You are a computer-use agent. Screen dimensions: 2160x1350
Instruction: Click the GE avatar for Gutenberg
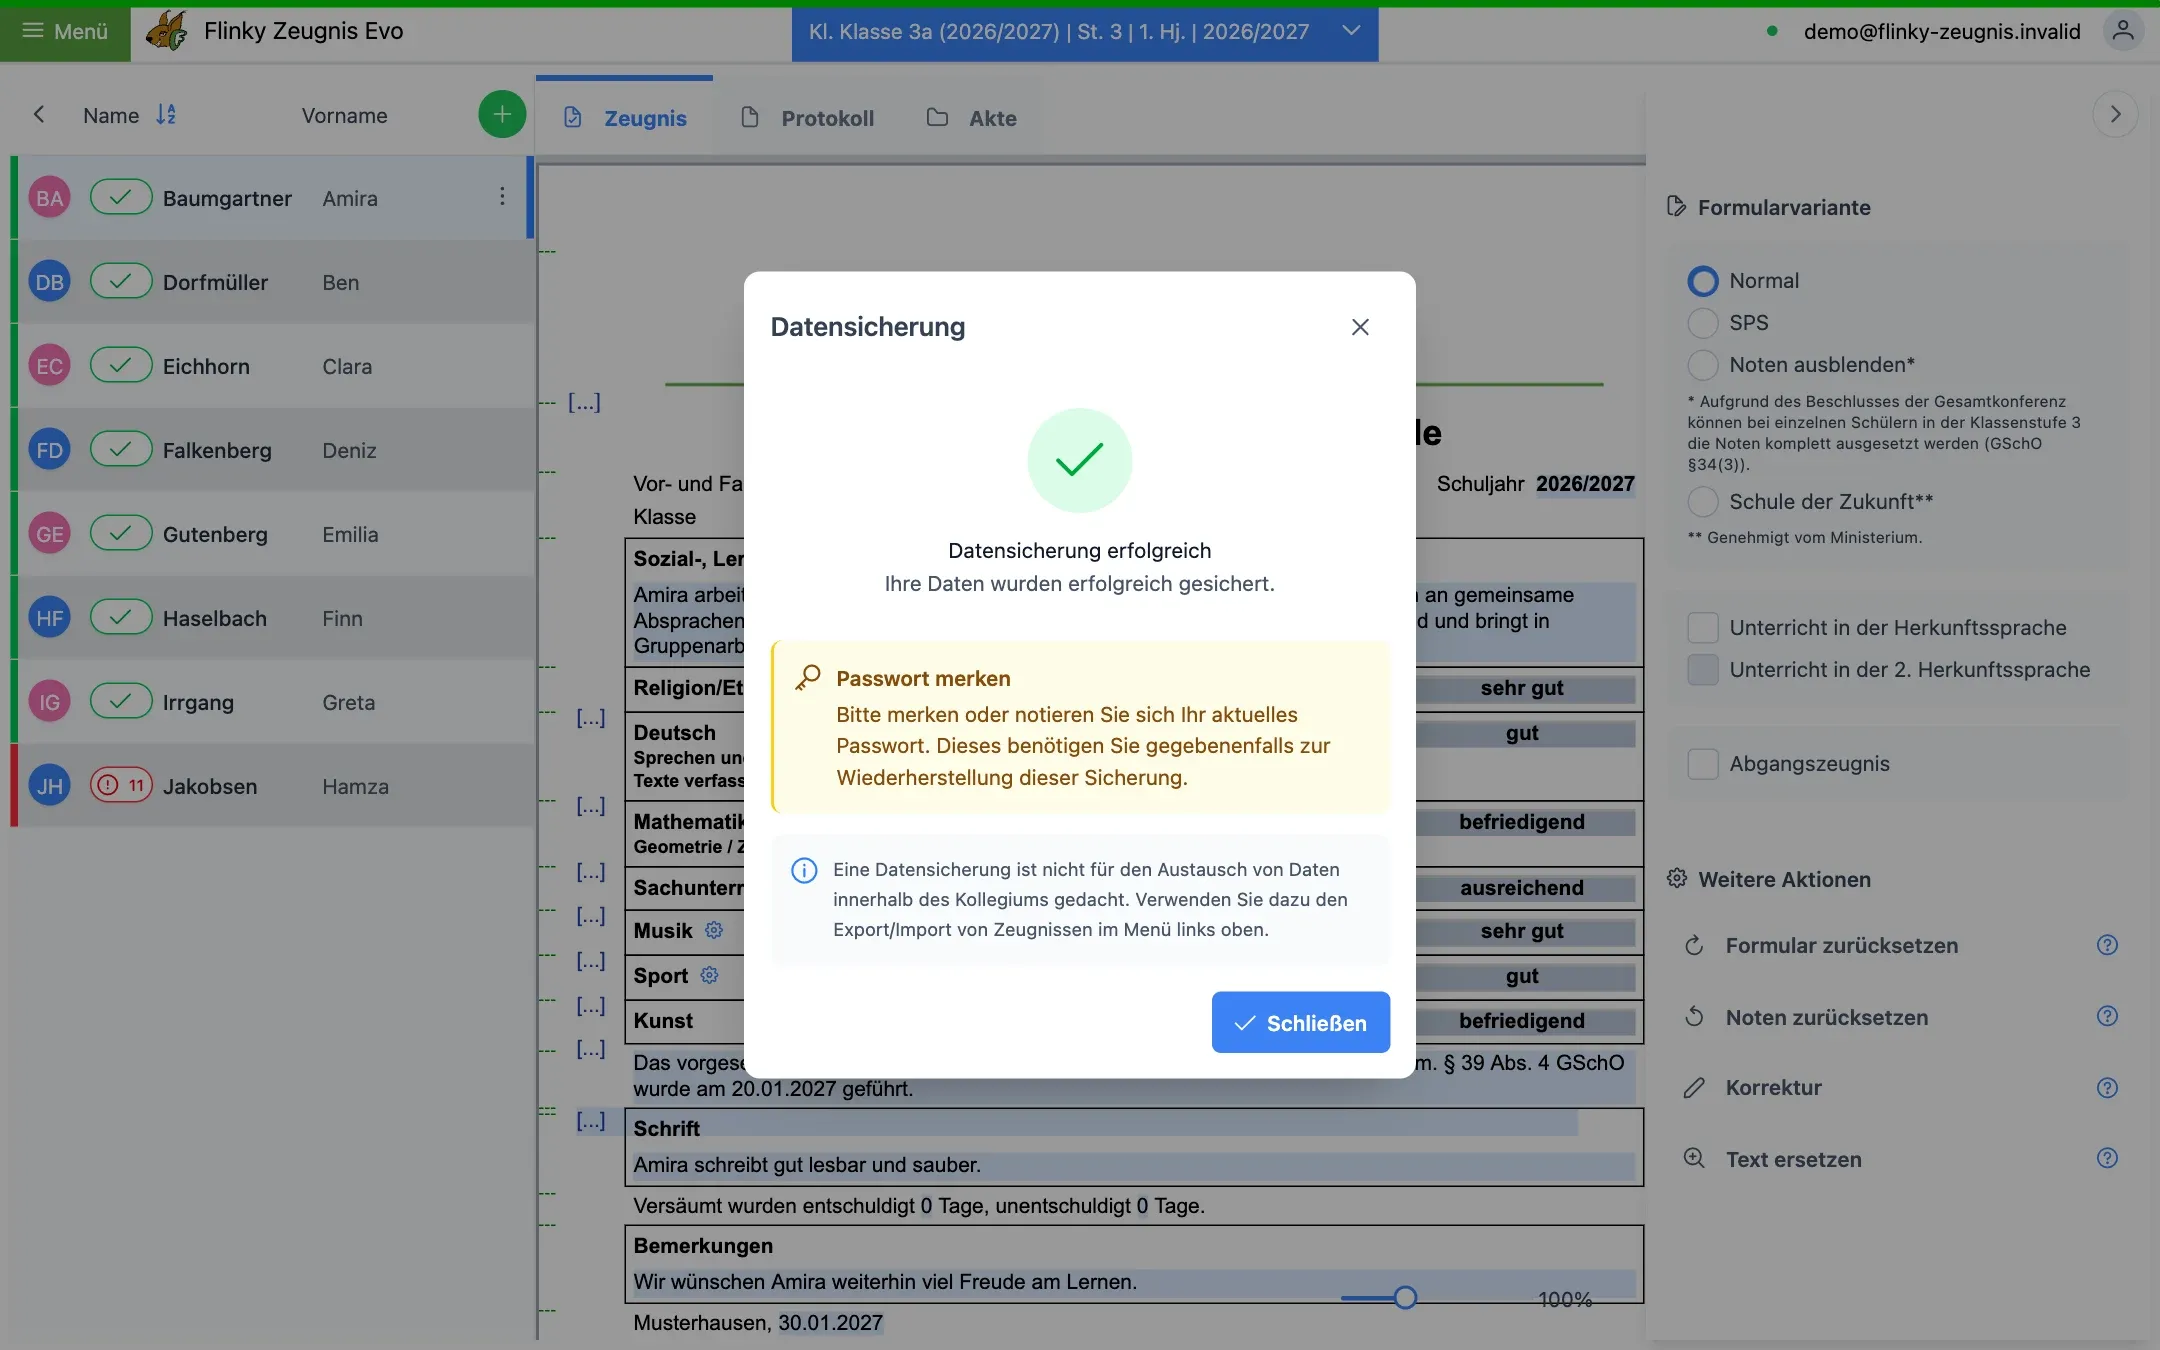[x=49, y=534]
